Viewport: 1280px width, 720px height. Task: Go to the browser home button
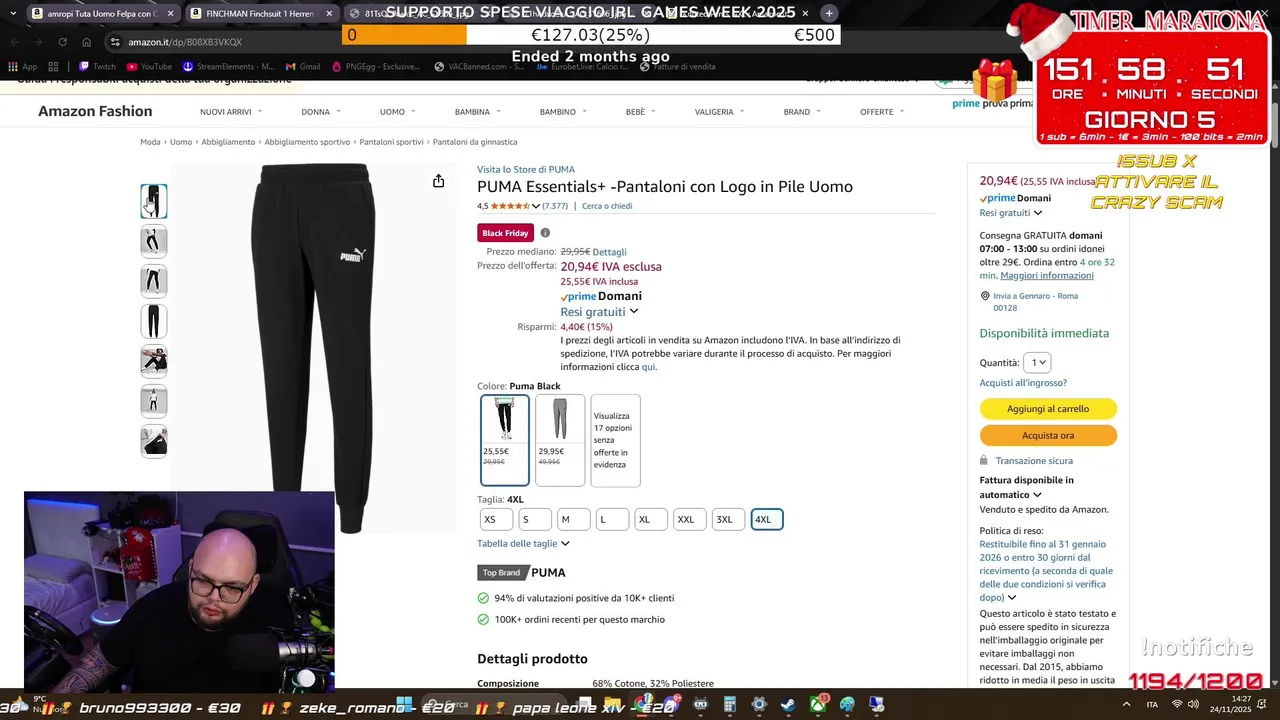tap(87, 42)
